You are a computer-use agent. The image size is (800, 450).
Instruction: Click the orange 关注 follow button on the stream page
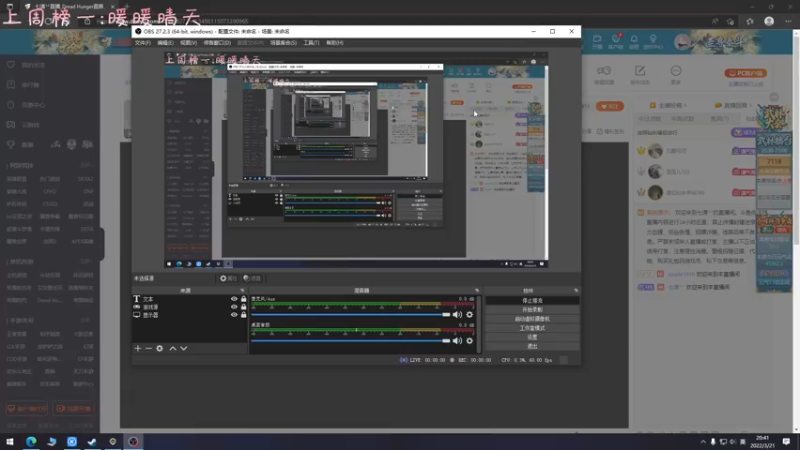pos(609,107)
